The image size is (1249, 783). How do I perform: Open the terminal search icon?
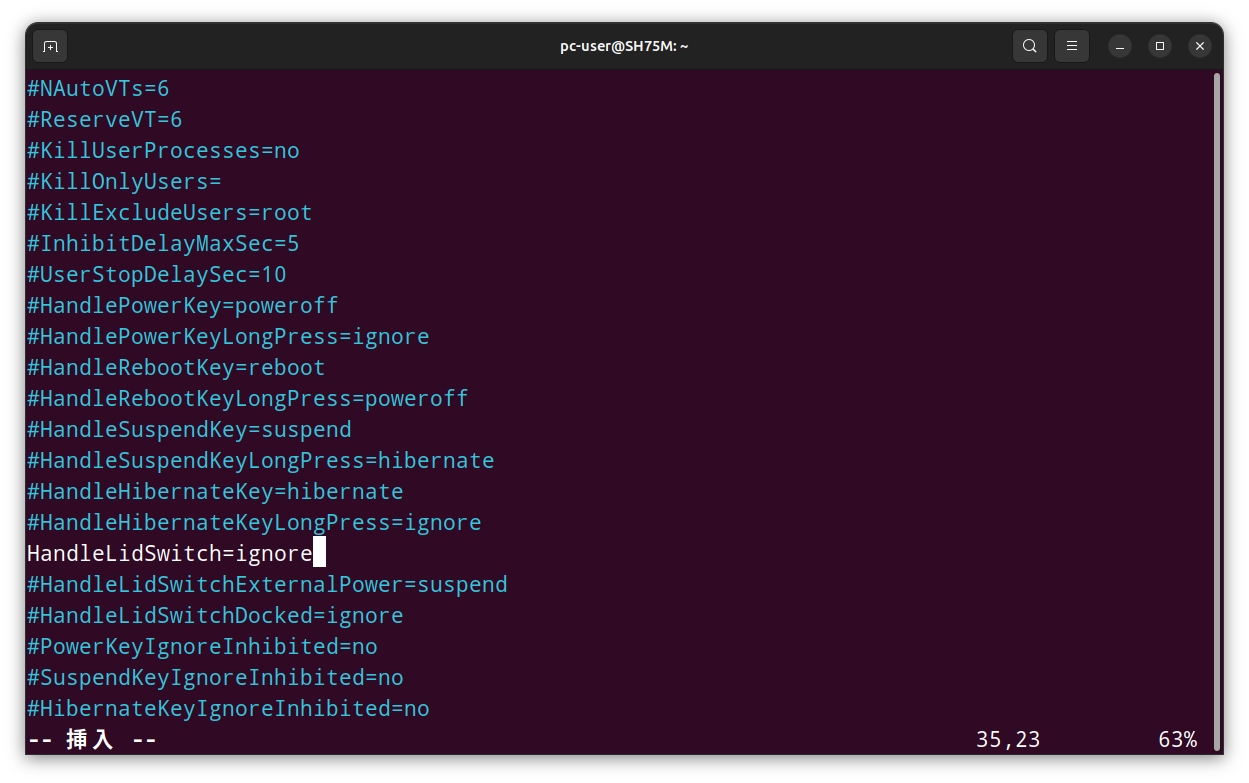click(1029, 46)
